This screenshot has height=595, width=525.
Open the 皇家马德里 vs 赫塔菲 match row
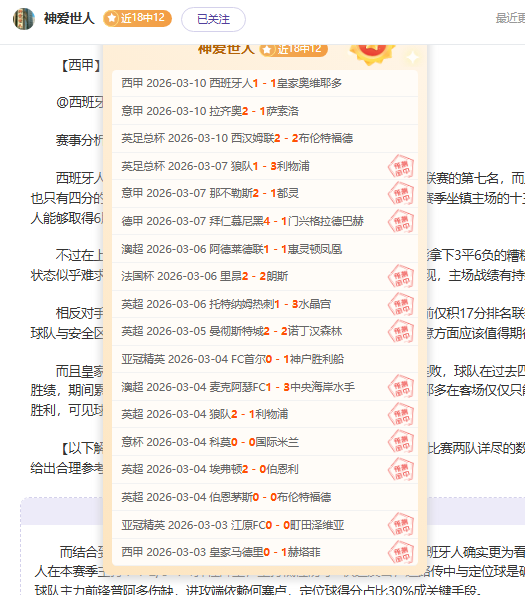[x=265, y=552]
